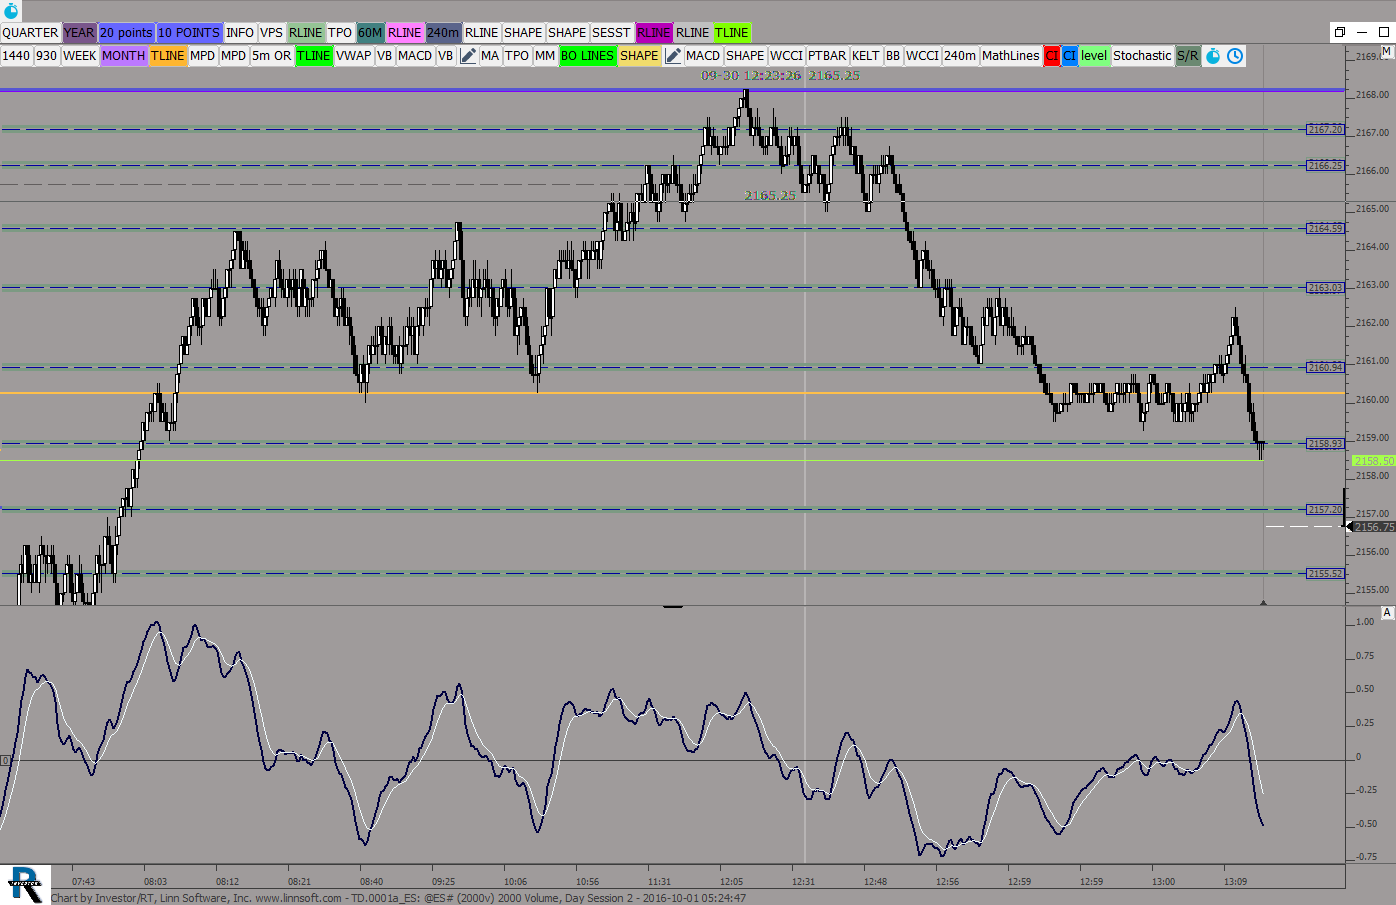This screenshot has width=1396, height=905.
Task: Toggle the purple MONTH button
Action: click(x=123, y=56)
